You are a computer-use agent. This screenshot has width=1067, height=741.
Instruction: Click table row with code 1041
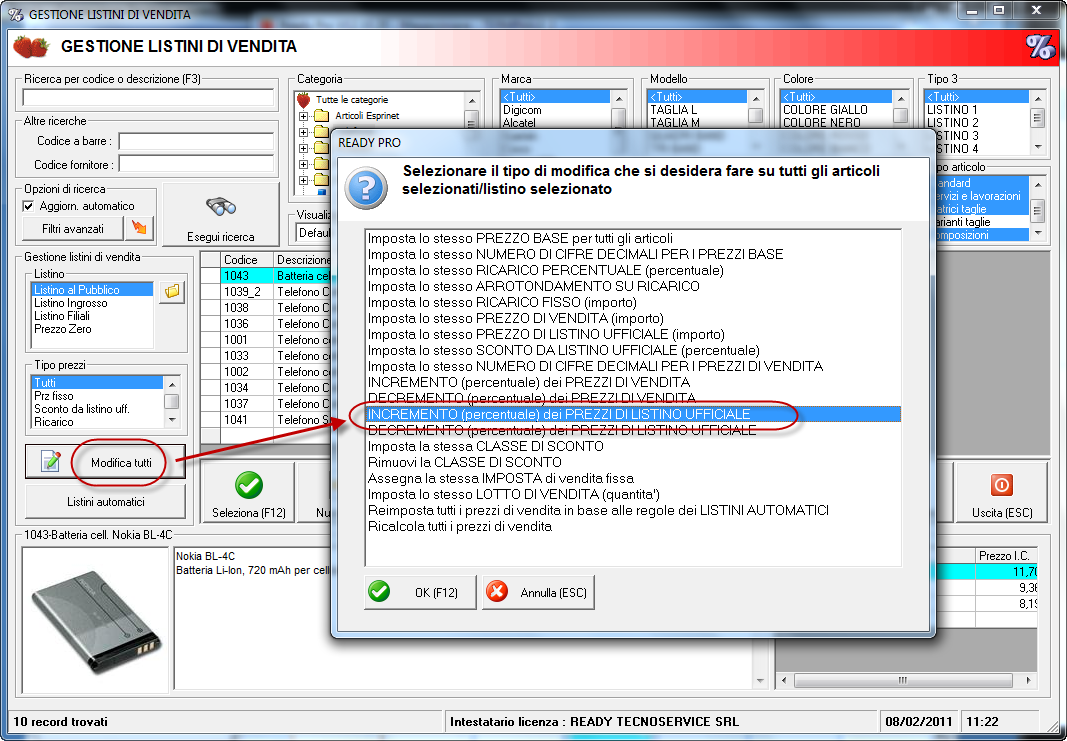pos(265,419)
